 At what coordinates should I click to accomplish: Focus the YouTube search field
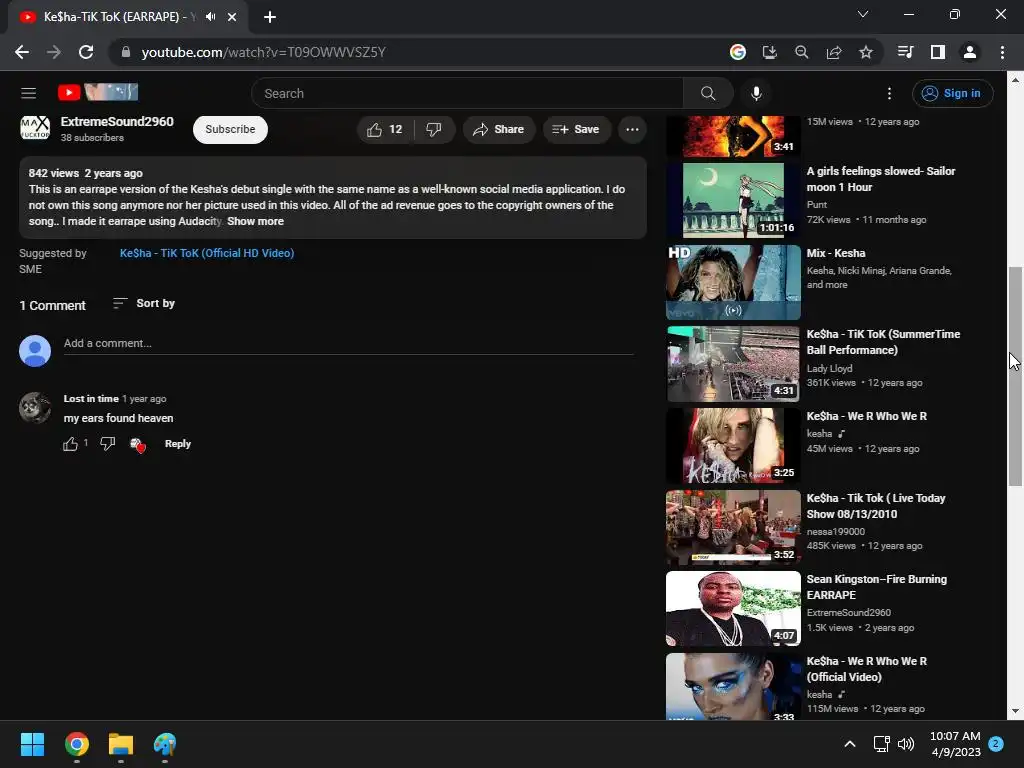pos(467,93)
